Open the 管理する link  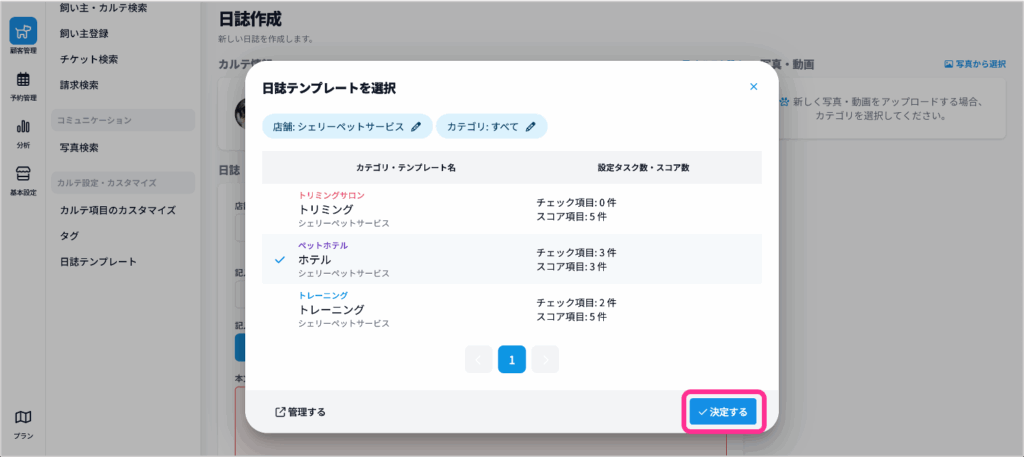click(300, 412)
